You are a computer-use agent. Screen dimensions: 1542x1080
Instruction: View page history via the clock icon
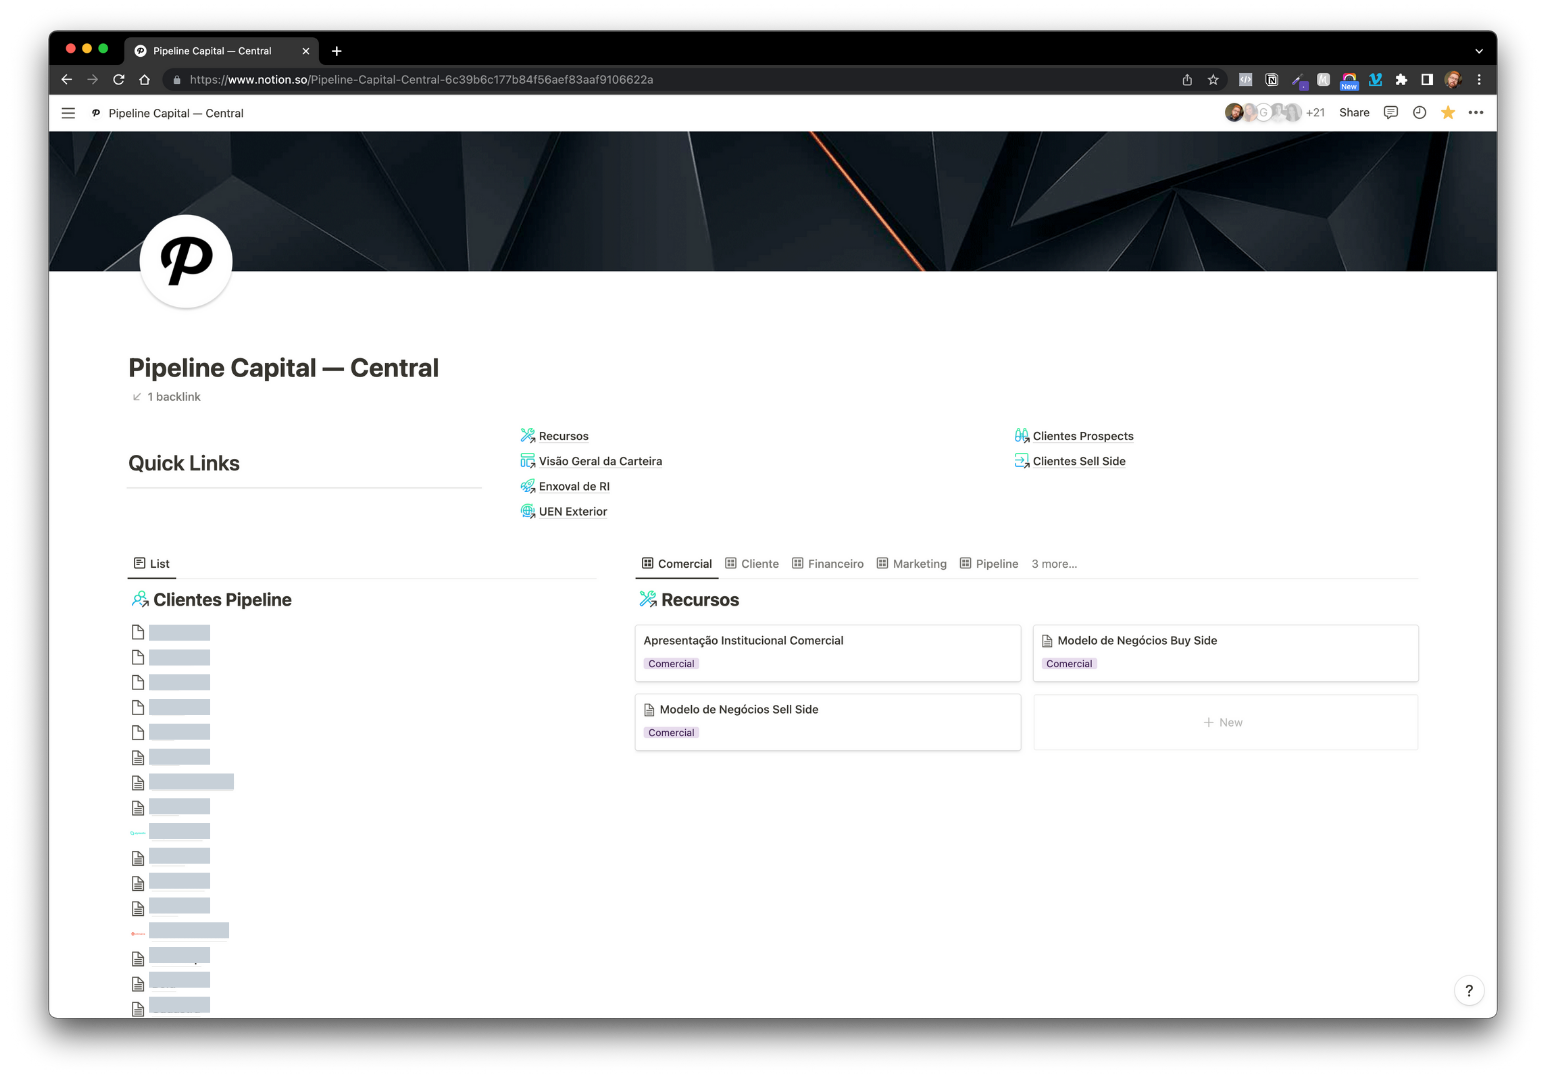[1419, 113]
